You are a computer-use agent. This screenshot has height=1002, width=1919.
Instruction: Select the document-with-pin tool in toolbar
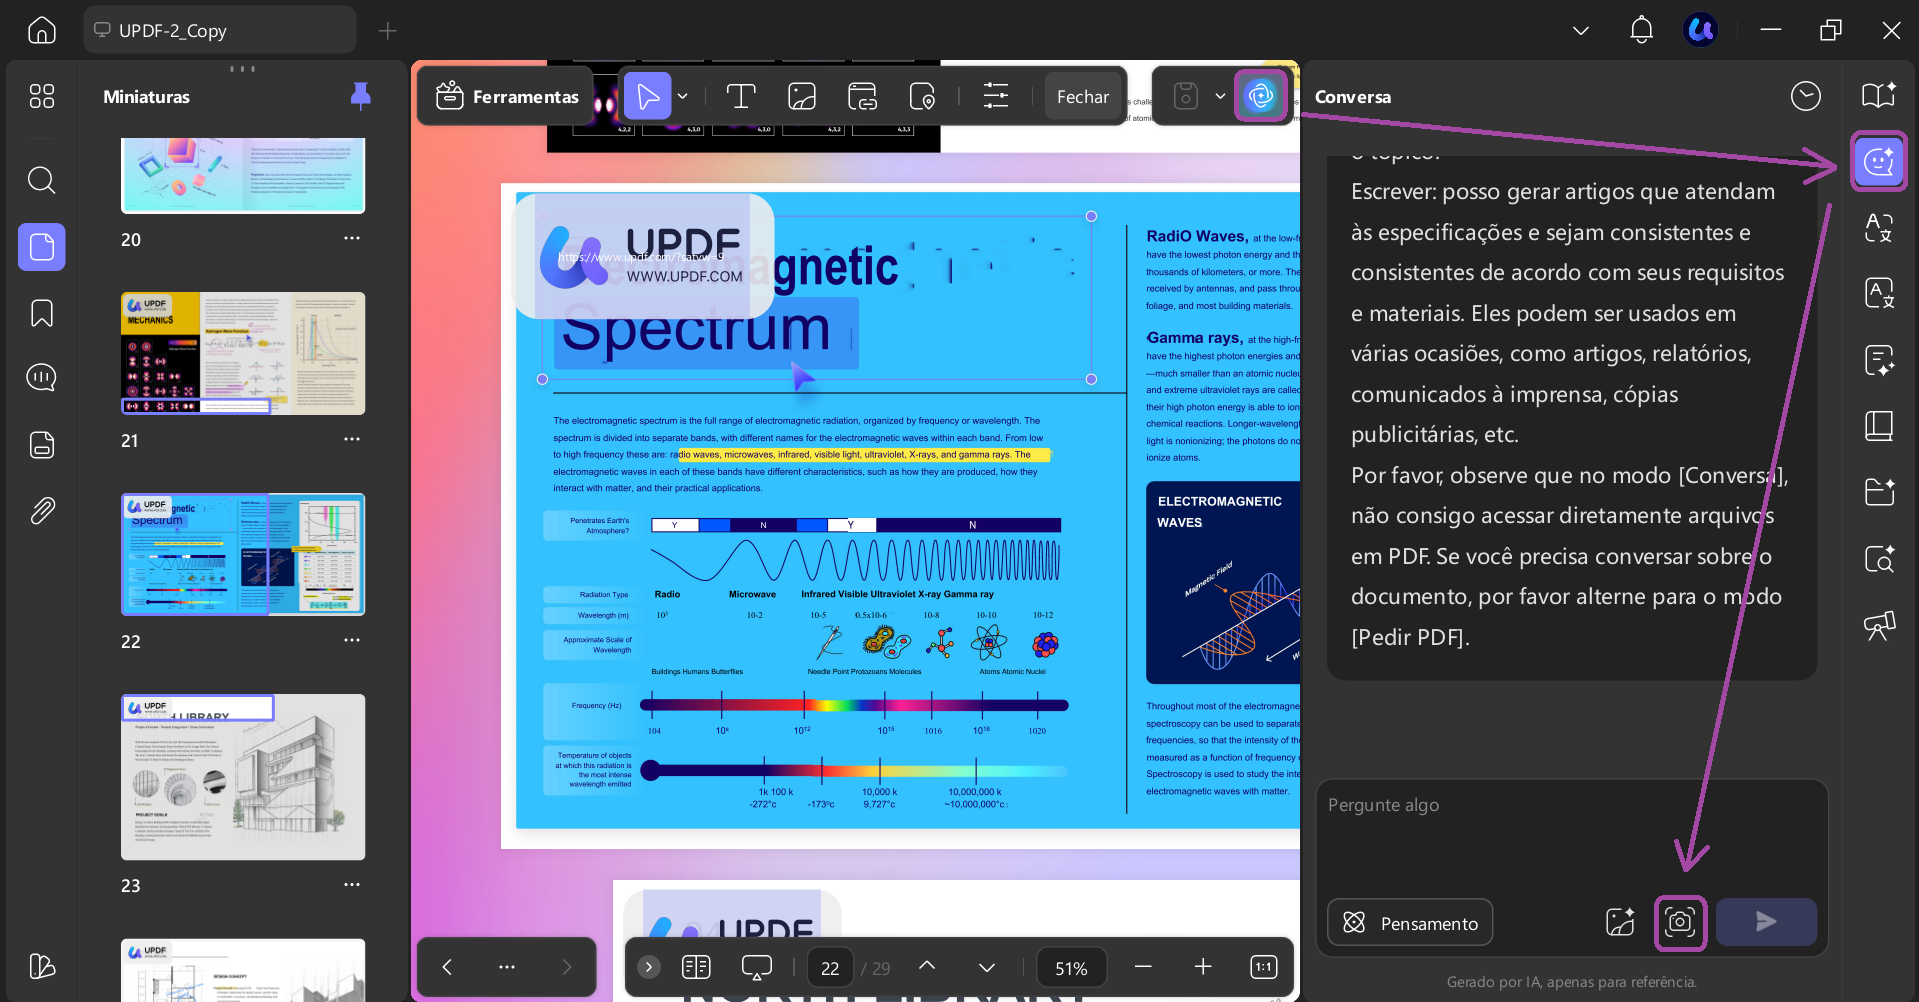coord(922,96)
